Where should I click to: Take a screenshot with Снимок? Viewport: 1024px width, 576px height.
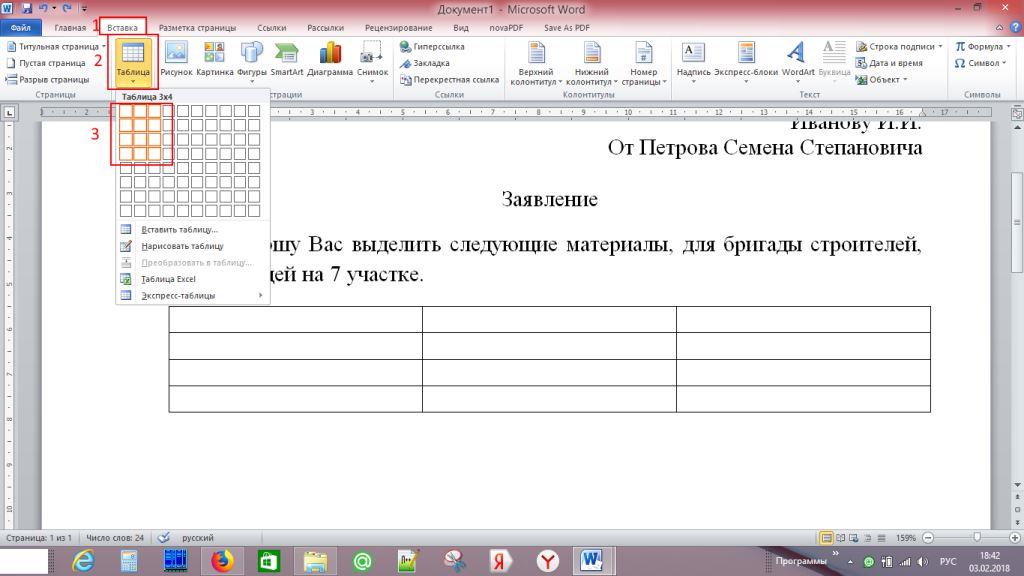[372, 61]
